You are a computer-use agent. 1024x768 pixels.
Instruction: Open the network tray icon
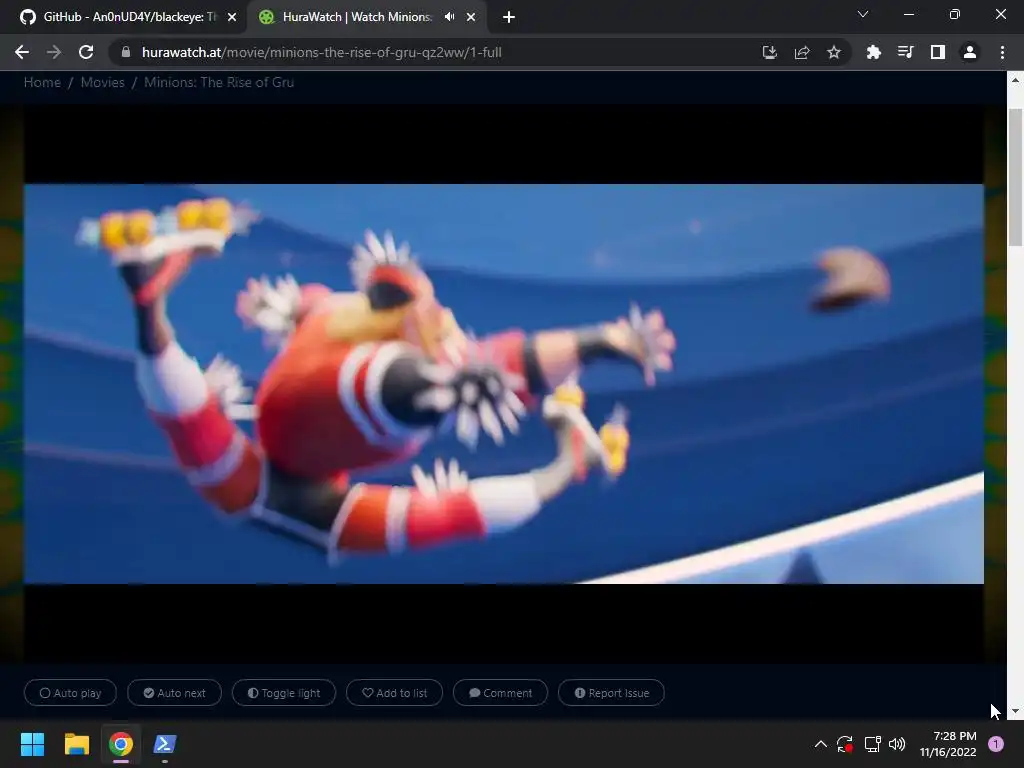(x=872, y=744)
